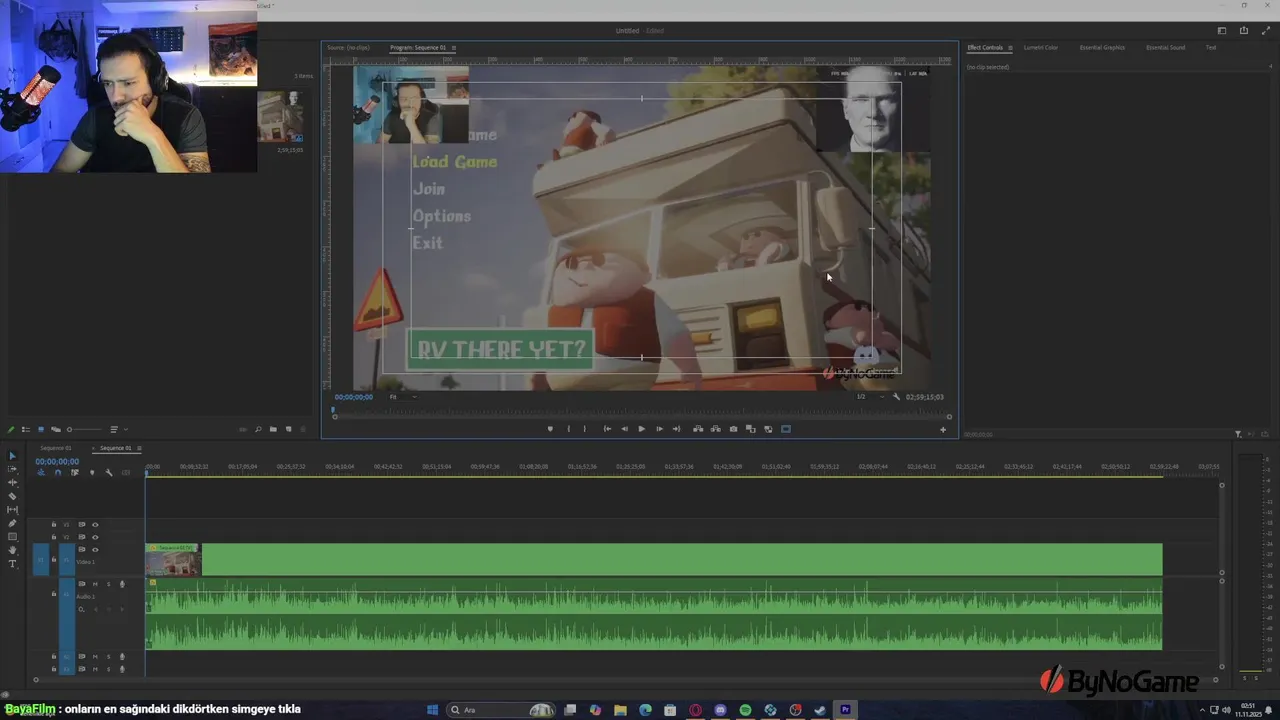The width and height of the screenshot is (1280, 720).
Task: Click the Extract button
Action: point(715,429)
